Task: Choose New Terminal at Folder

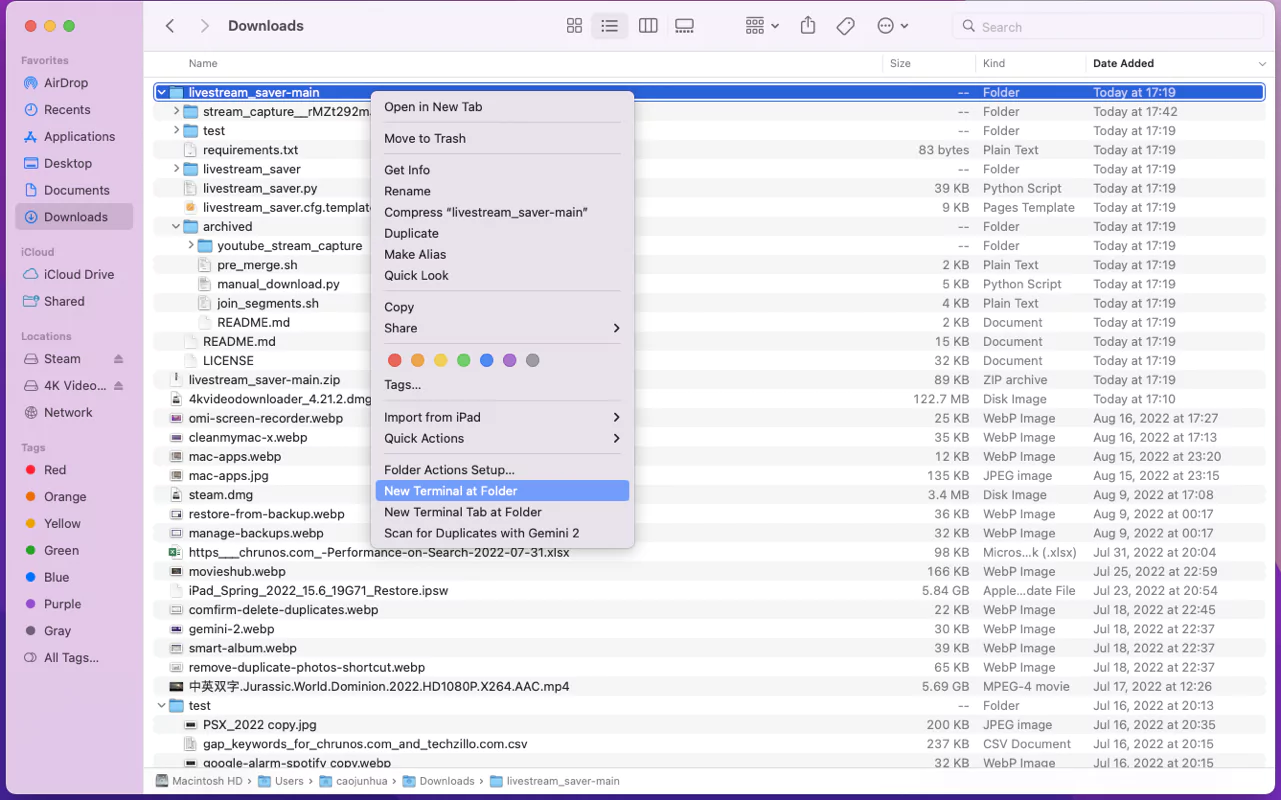Action: click(451, 491)
